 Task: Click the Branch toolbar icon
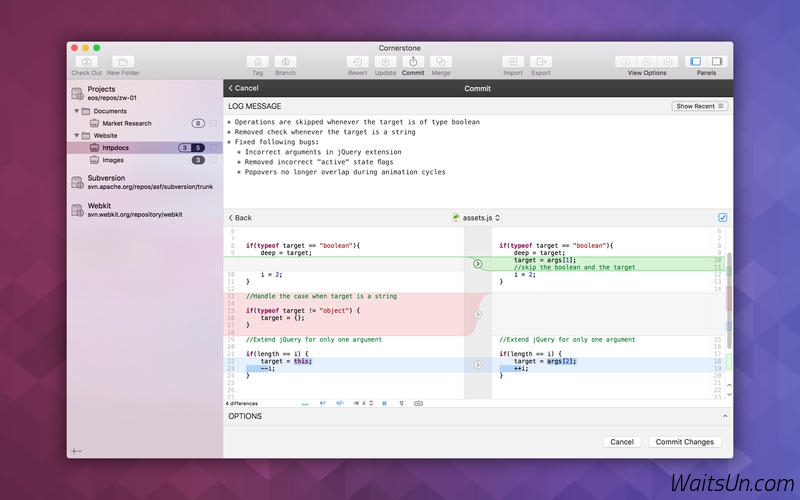click(285, 62)
